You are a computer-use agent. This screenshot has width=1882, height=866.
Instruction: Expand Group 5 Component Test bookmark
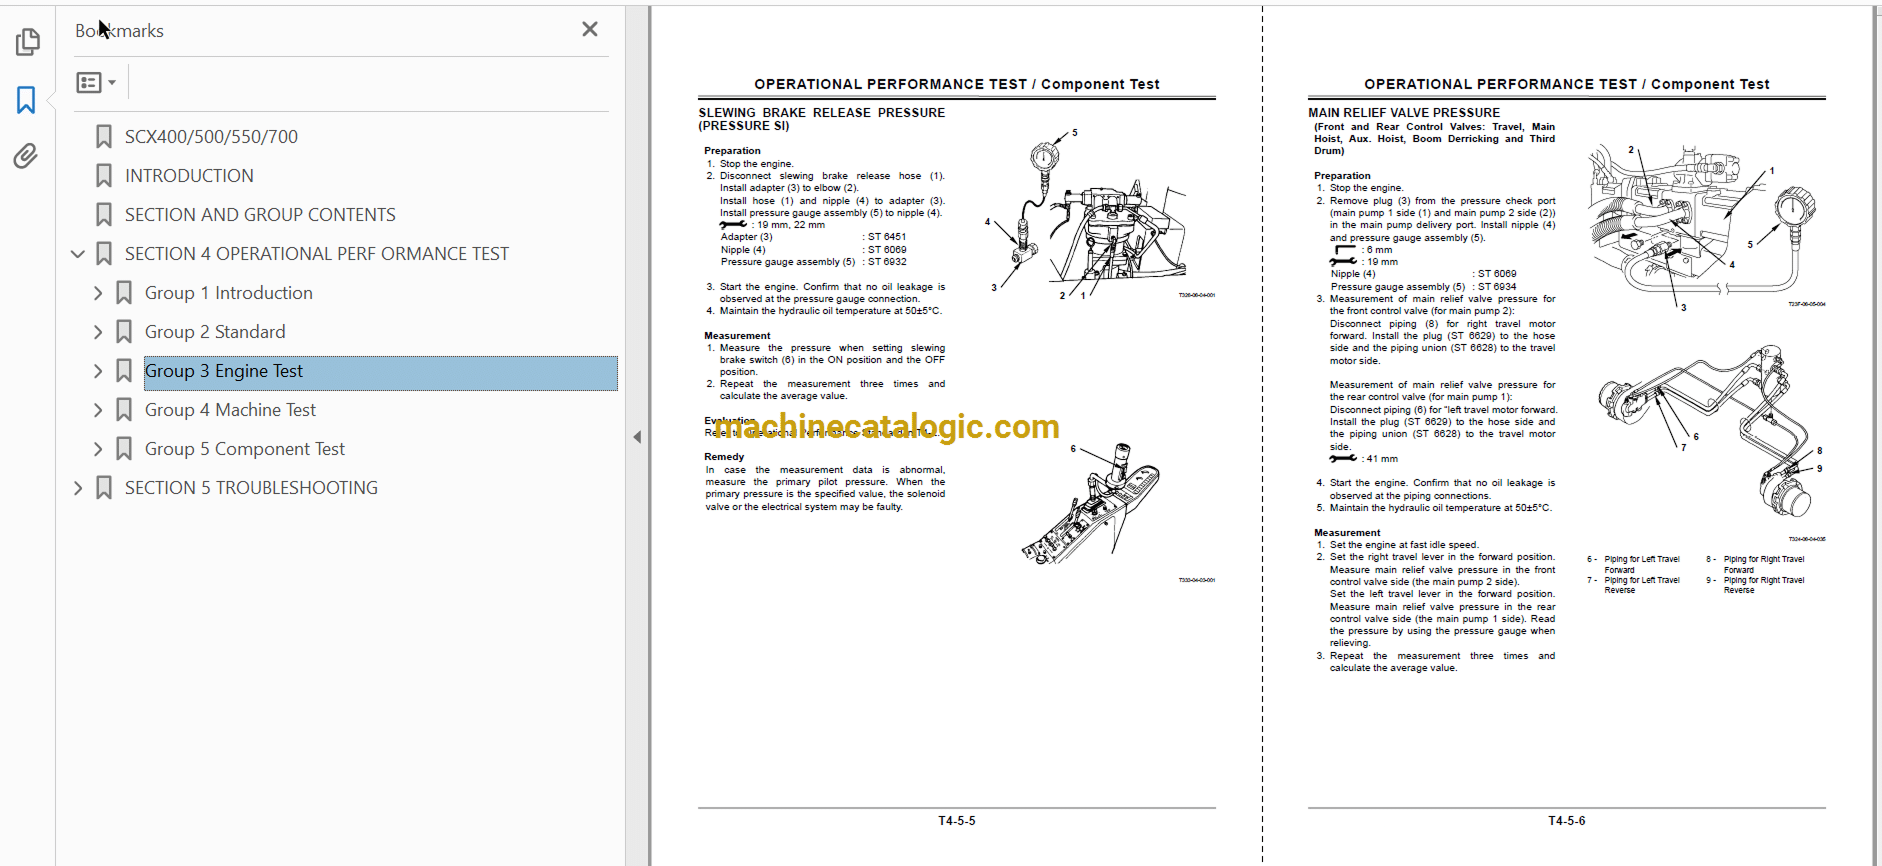click(98, 449)
